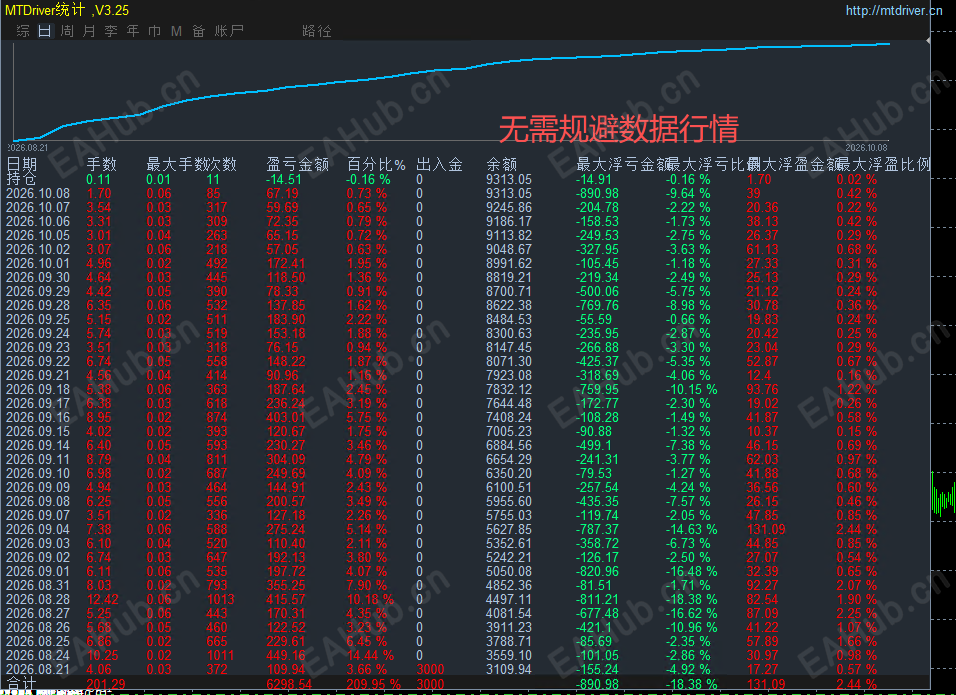Select the 2026.10.08 date cell
Screen dimensions: 956x695
coord(38,193)
